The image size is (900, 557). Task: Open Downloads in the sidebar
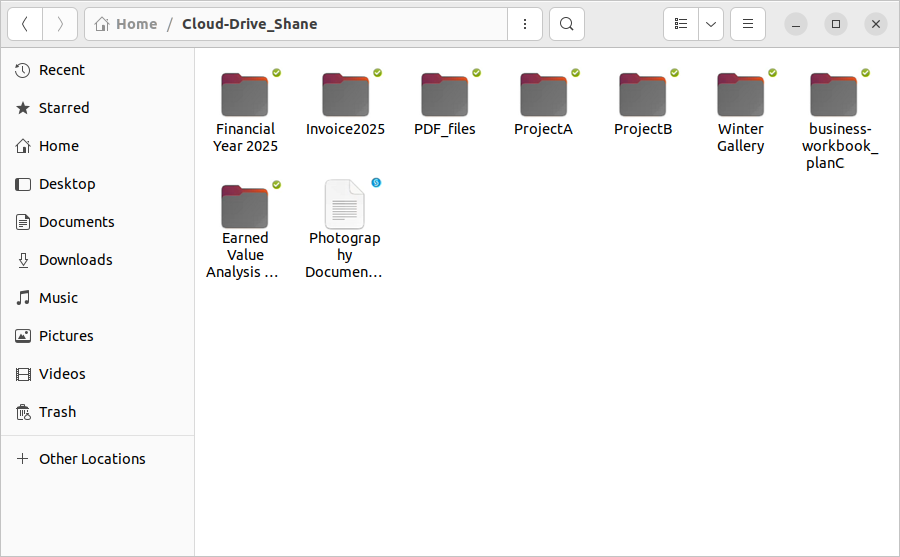75,260
